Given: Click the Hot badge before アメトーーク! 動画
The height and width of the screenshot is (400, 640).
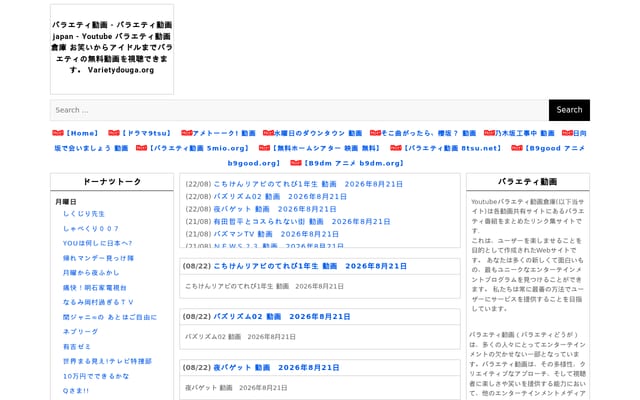Looking at the screenshot, I should point(187,133).
